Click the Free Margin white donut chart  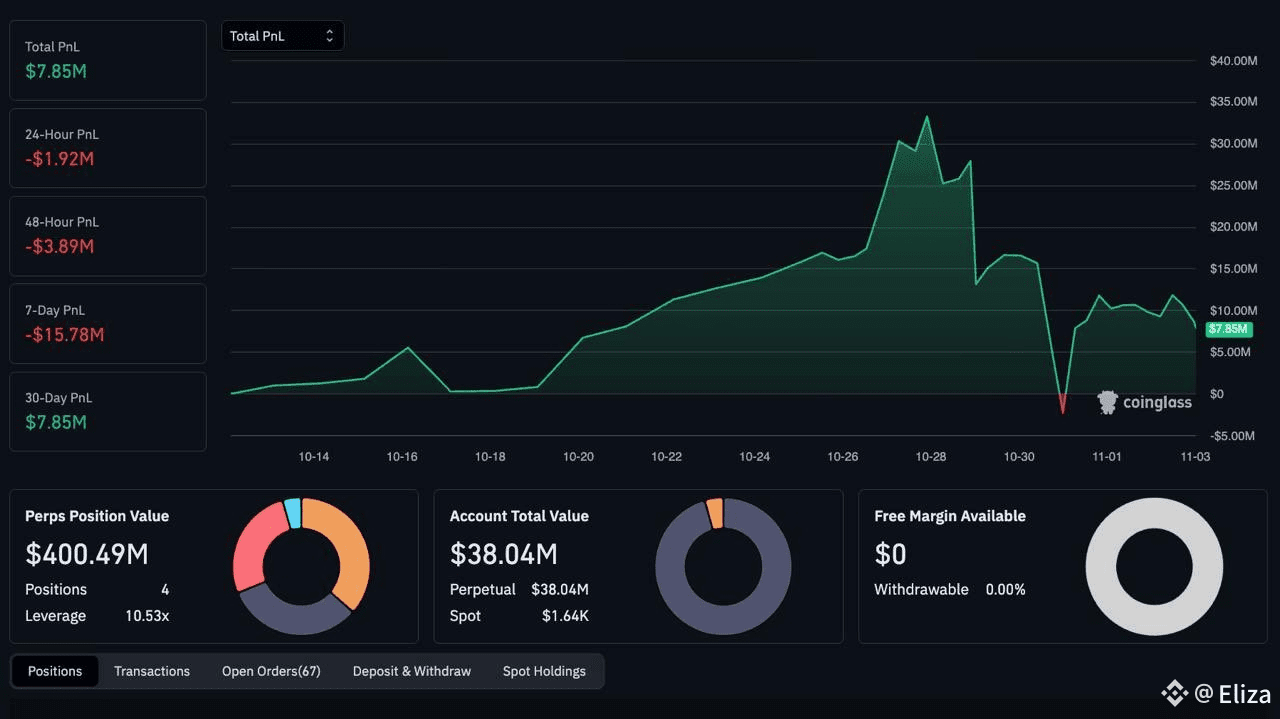click(1154, 566)
